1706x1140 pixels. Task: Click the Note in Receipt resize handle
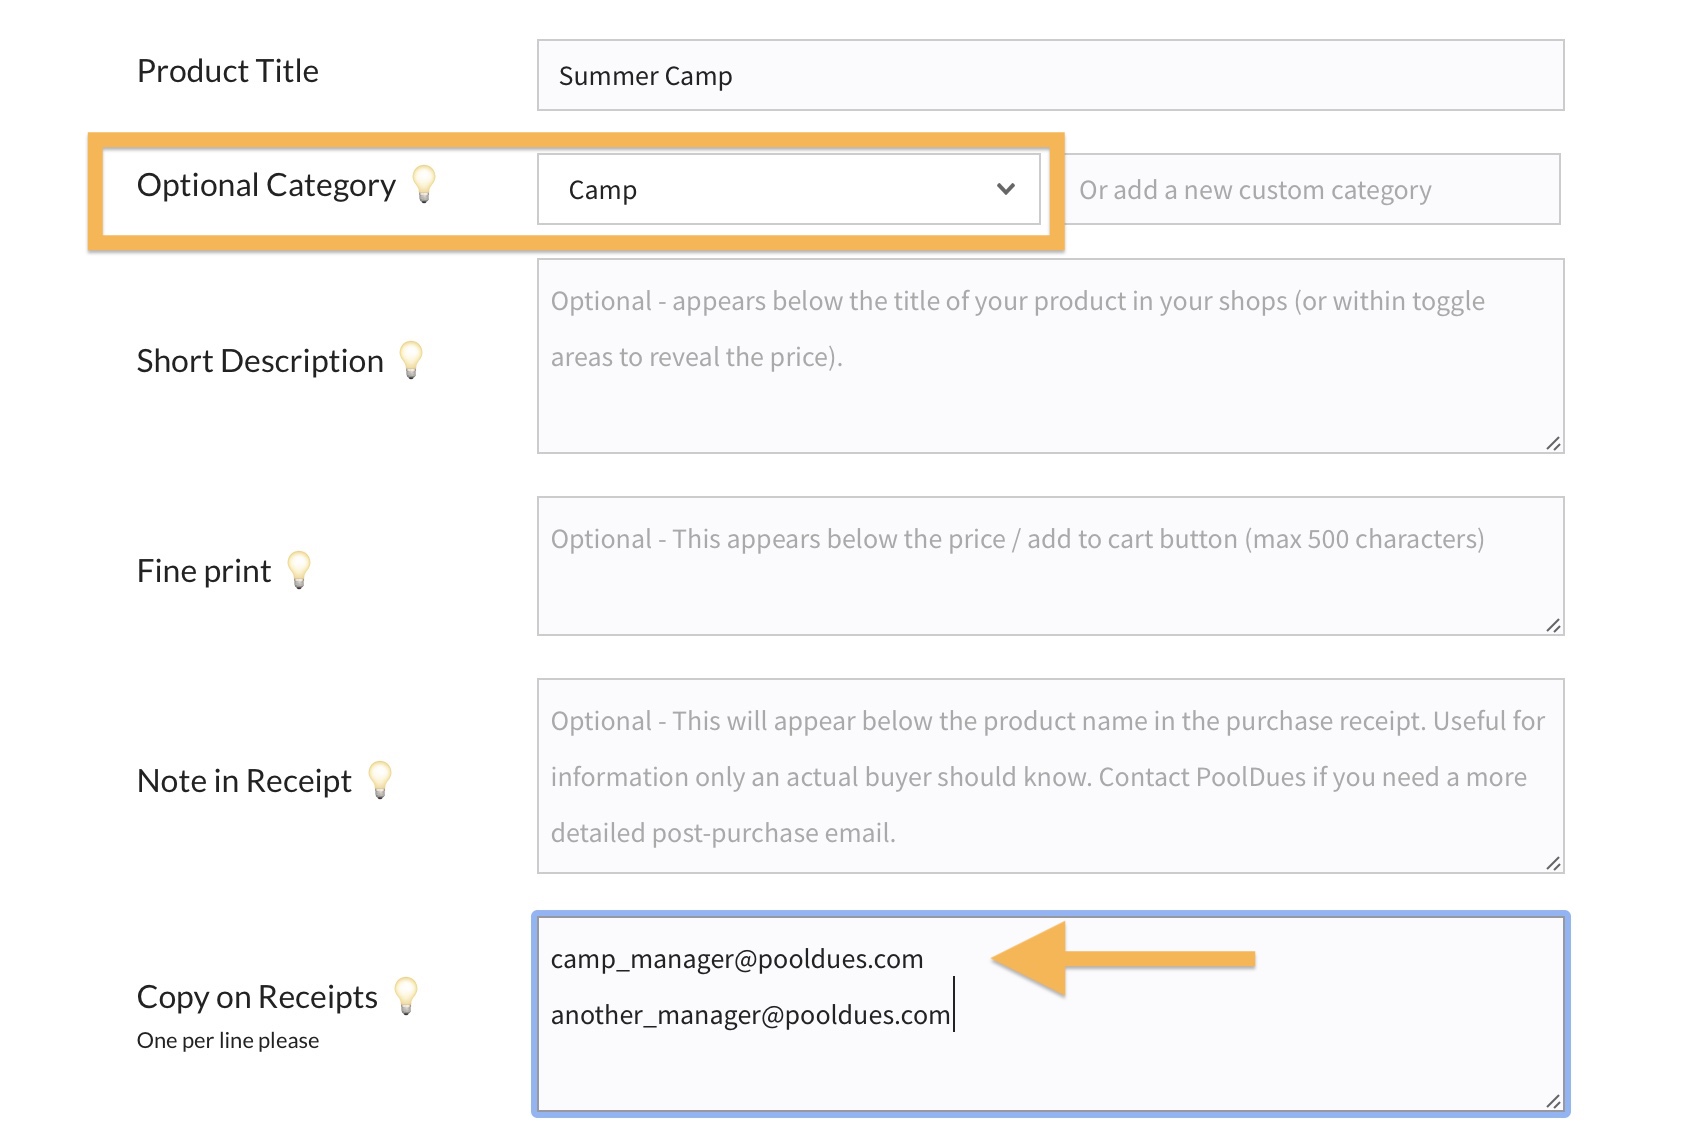(x=1553, y=863)
